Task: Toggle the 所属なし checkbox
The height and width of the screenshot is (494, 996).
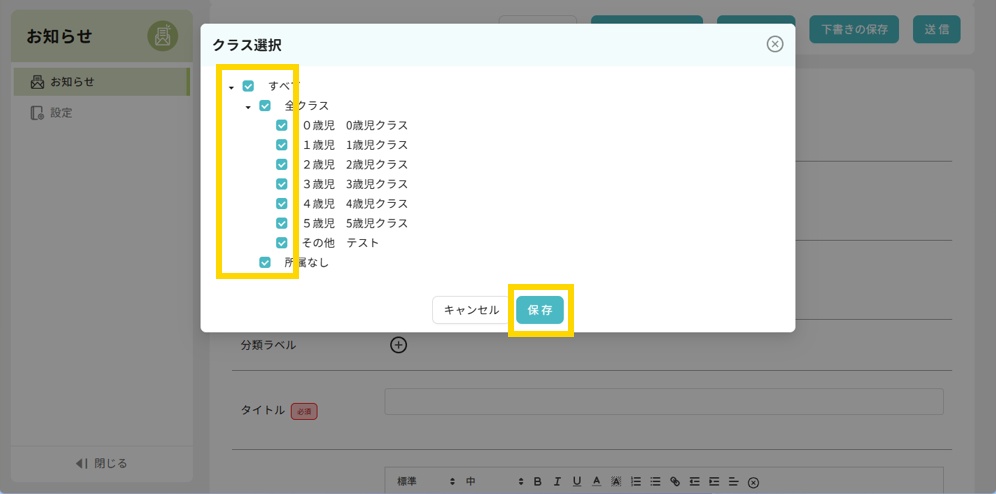Action: (x=265, y=262)
